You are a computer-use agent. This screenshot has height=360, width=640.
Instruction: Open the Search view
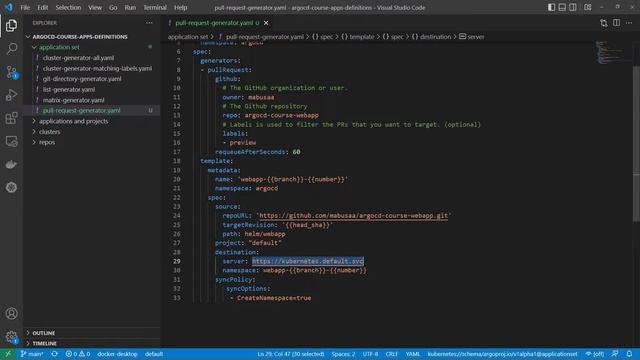click(11, 49)
